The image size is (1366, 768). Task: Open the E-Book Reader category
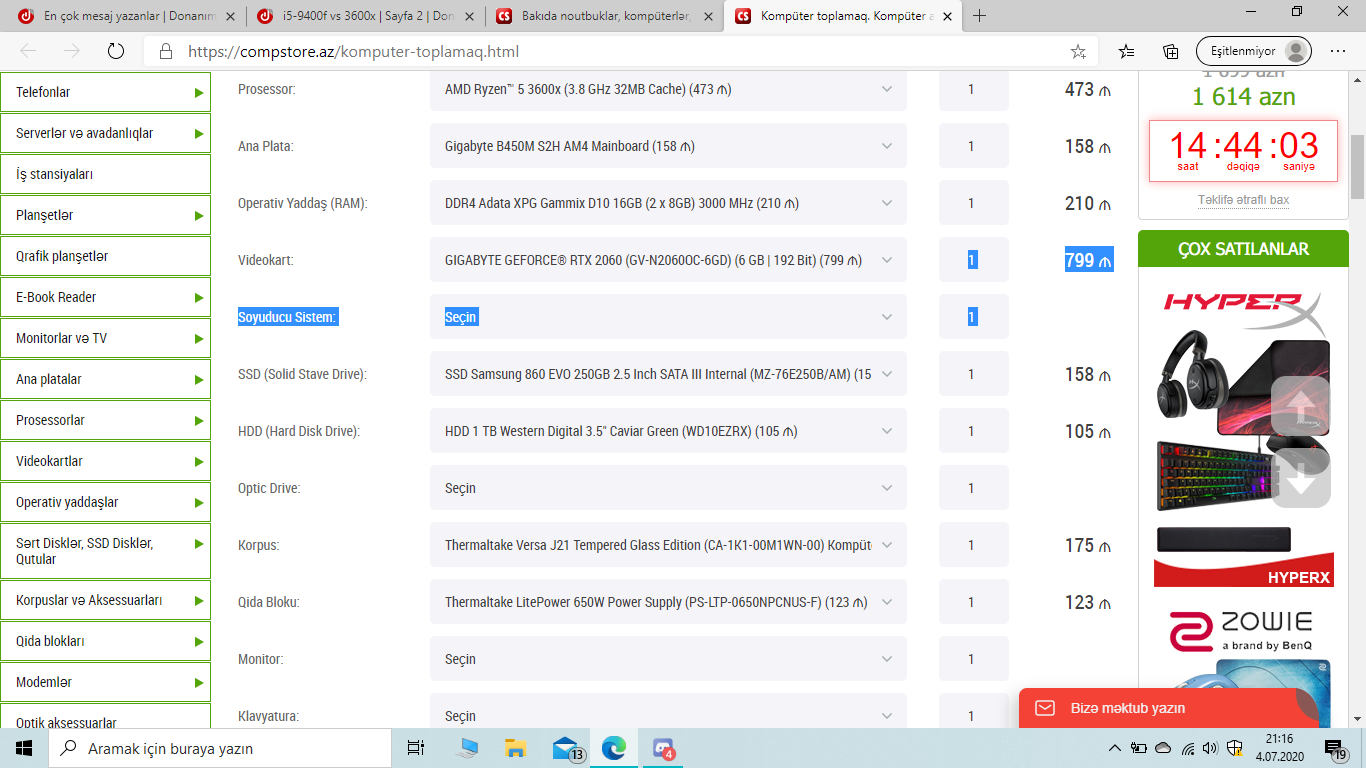(x=105, y=297)
